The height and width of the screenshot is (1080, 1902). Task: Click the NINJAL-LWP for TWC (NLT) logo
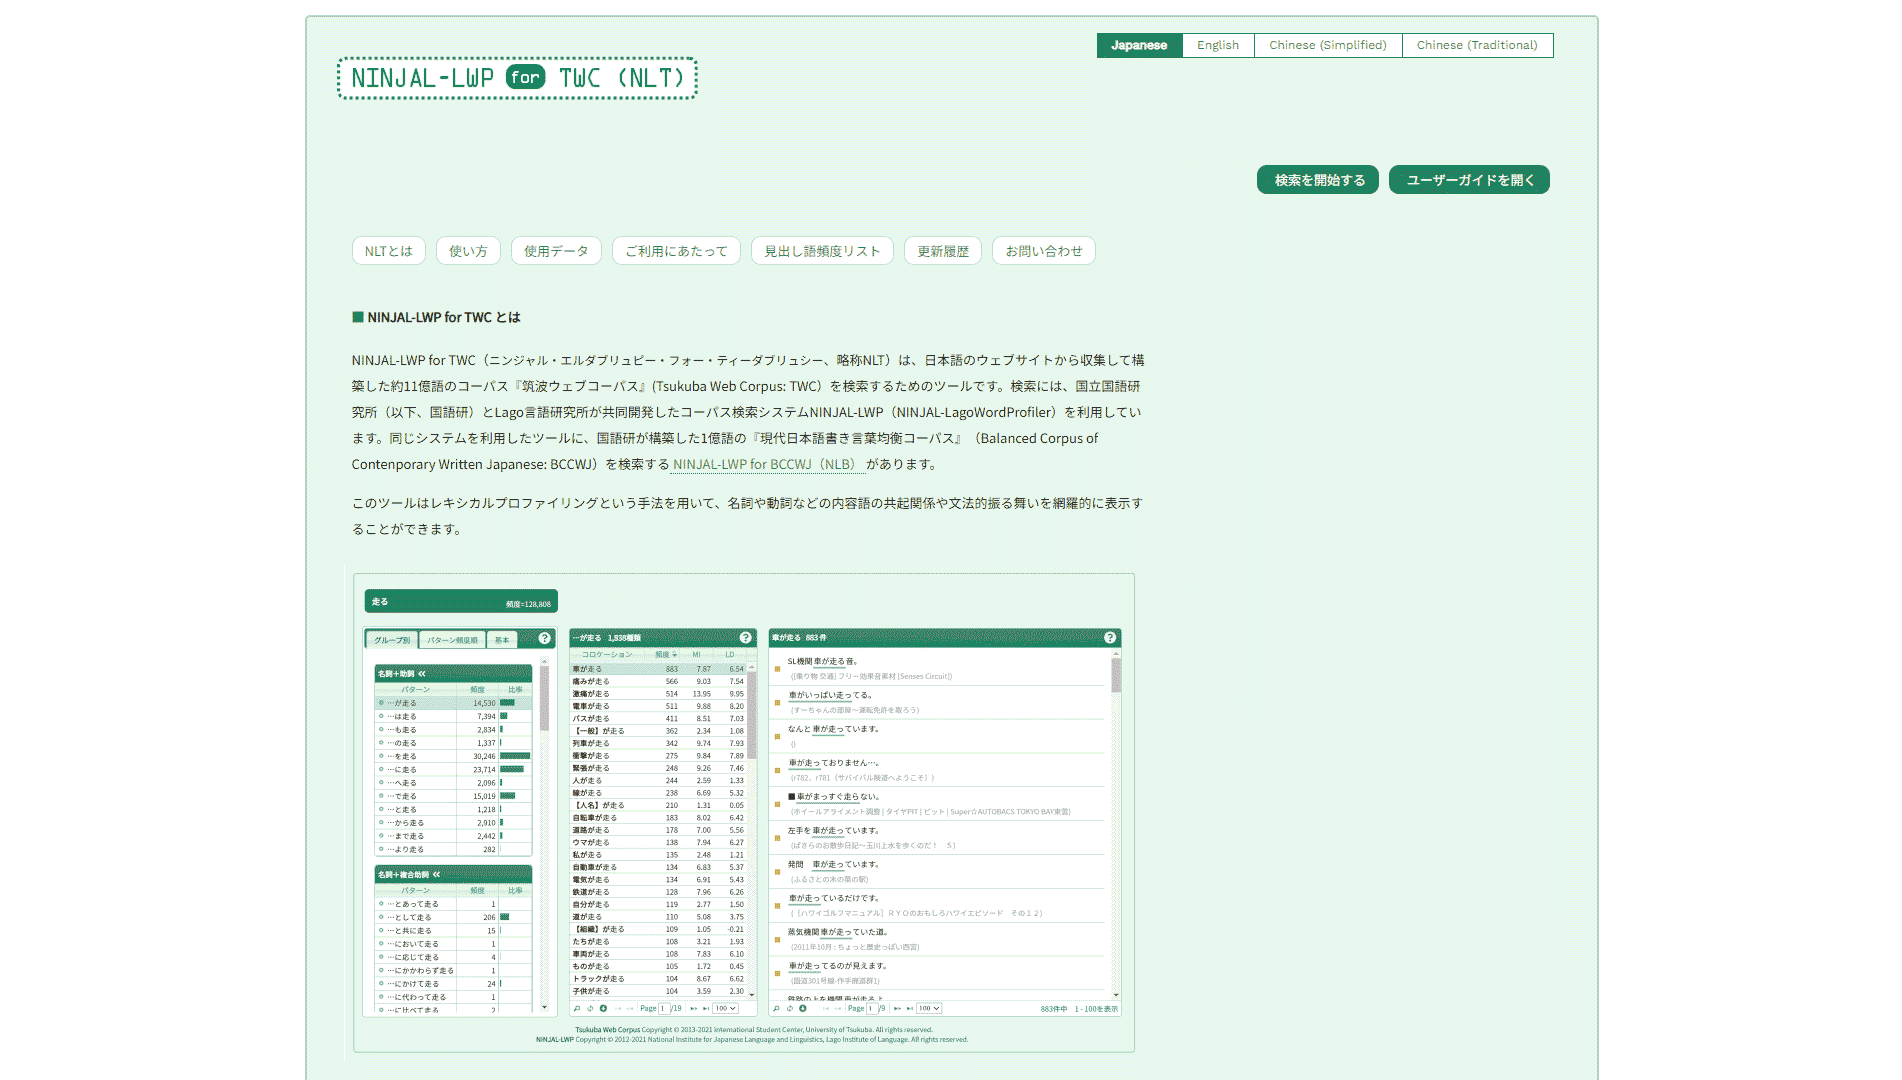point(517,78)
